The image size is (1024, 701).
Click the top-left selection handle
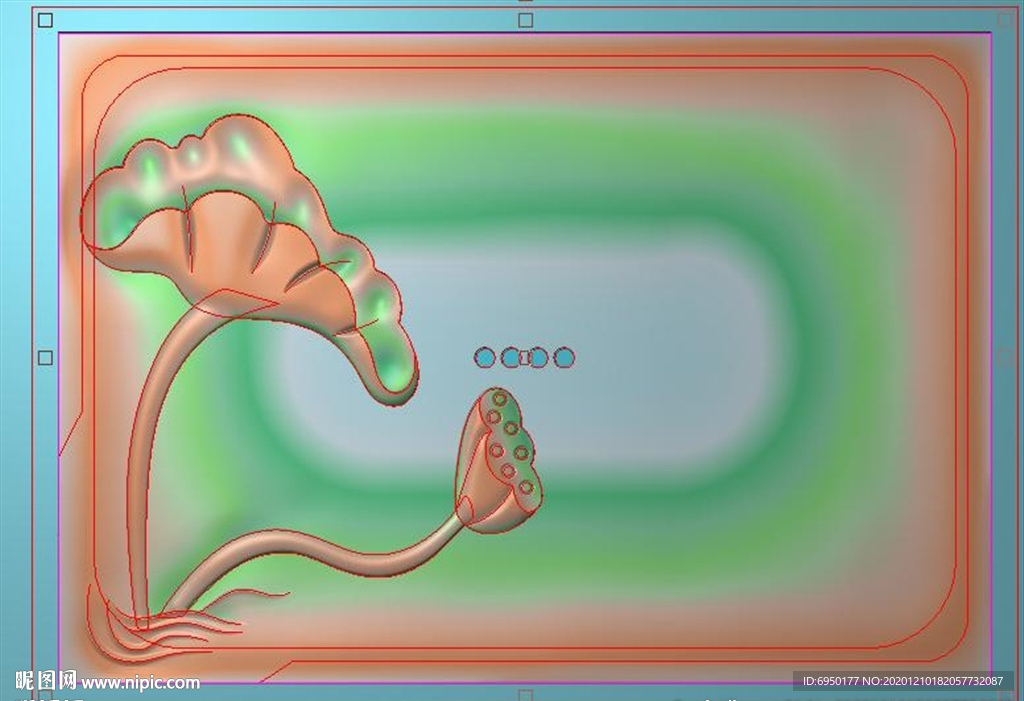(x=45, y=20)
